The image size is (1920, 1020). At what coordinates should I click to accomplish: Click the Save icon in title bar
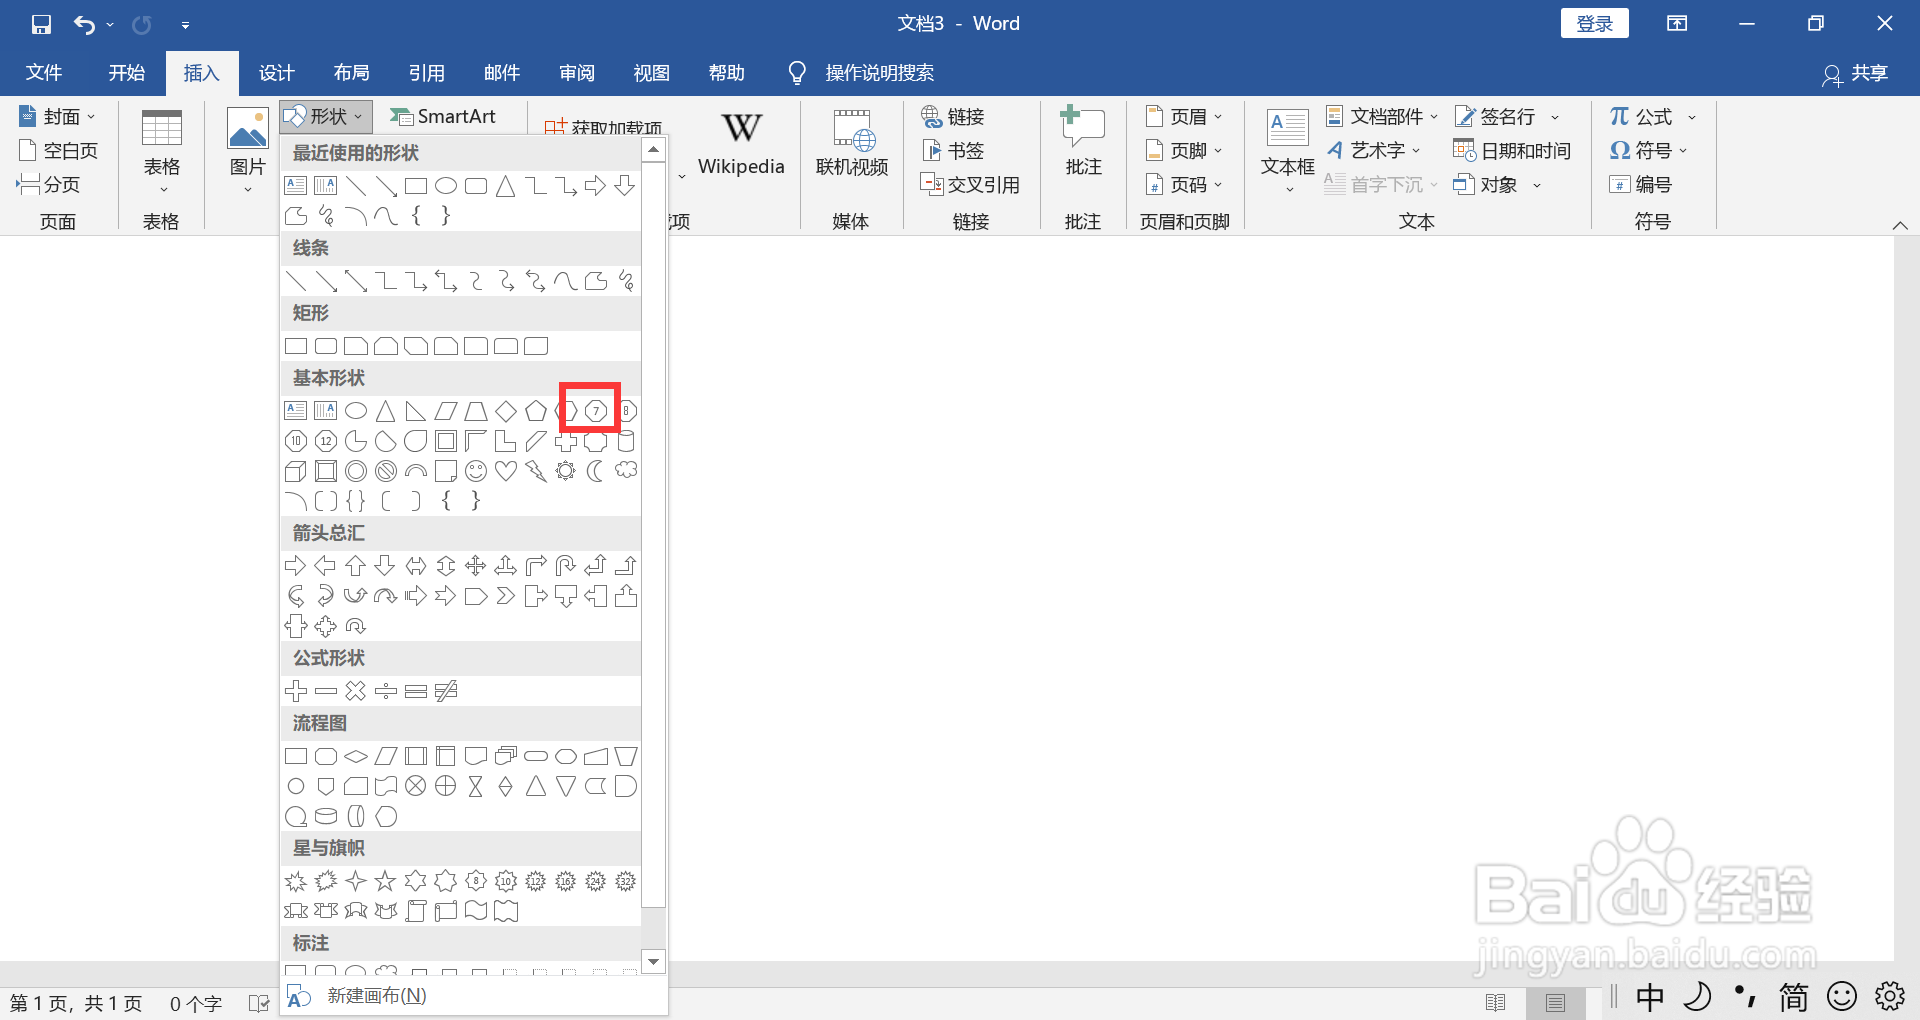click(41, 24)
